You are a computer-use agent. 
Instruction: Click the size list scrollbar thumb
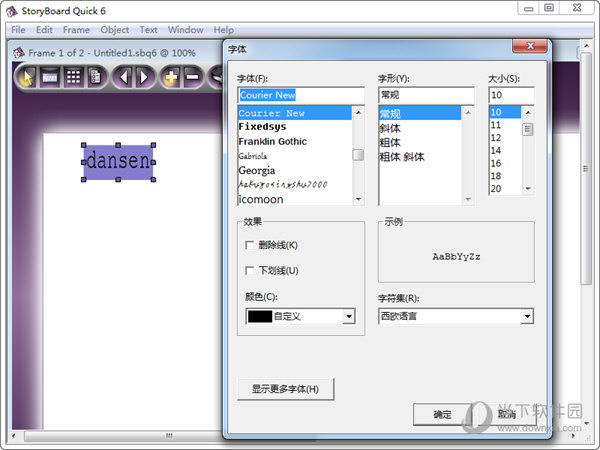click(528, 129)
